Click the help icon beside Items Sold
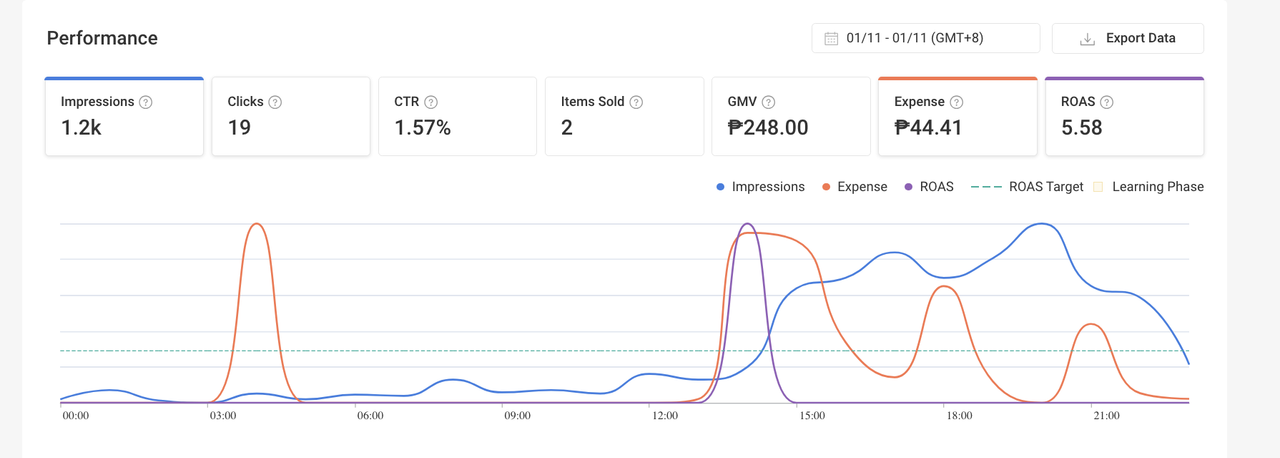1280x458 pixels. tap(636, 102)
